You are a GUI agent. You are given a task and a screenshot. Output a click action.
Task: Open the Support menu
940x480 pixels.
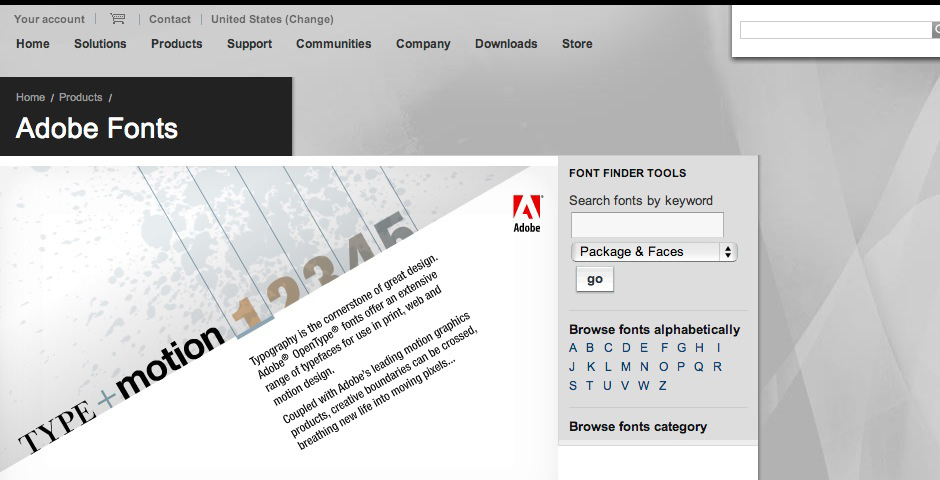249,44
